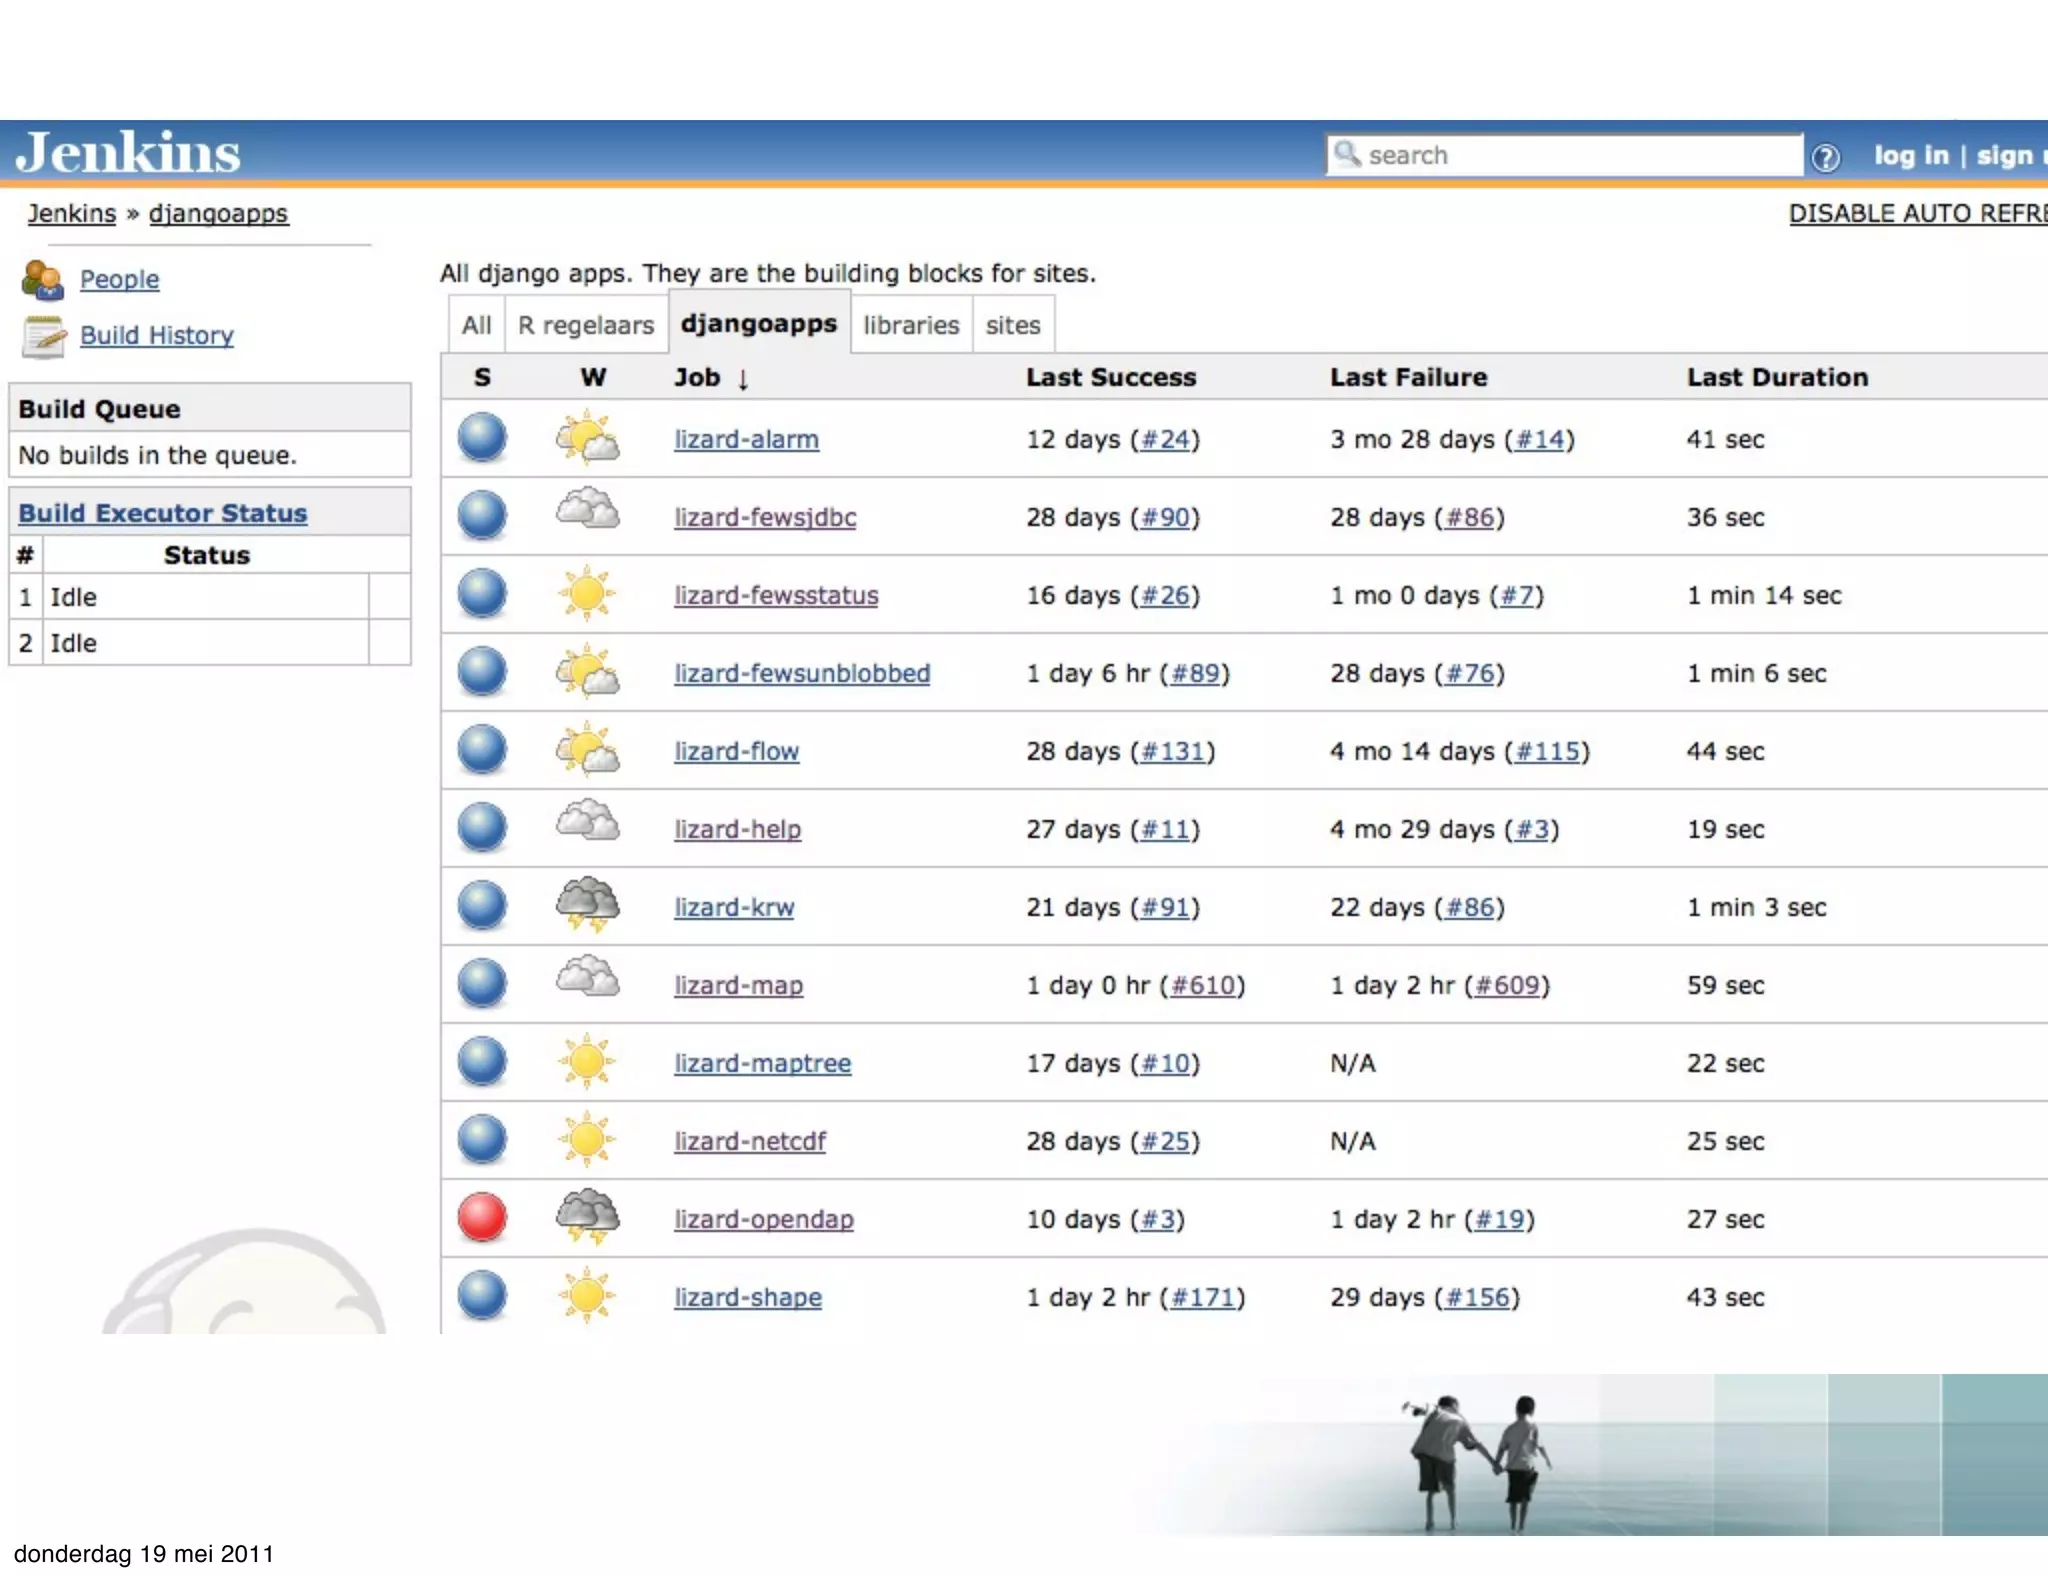Sort table by Last Failure column
This screenshot has width=2048, height=1576.
1408,377
